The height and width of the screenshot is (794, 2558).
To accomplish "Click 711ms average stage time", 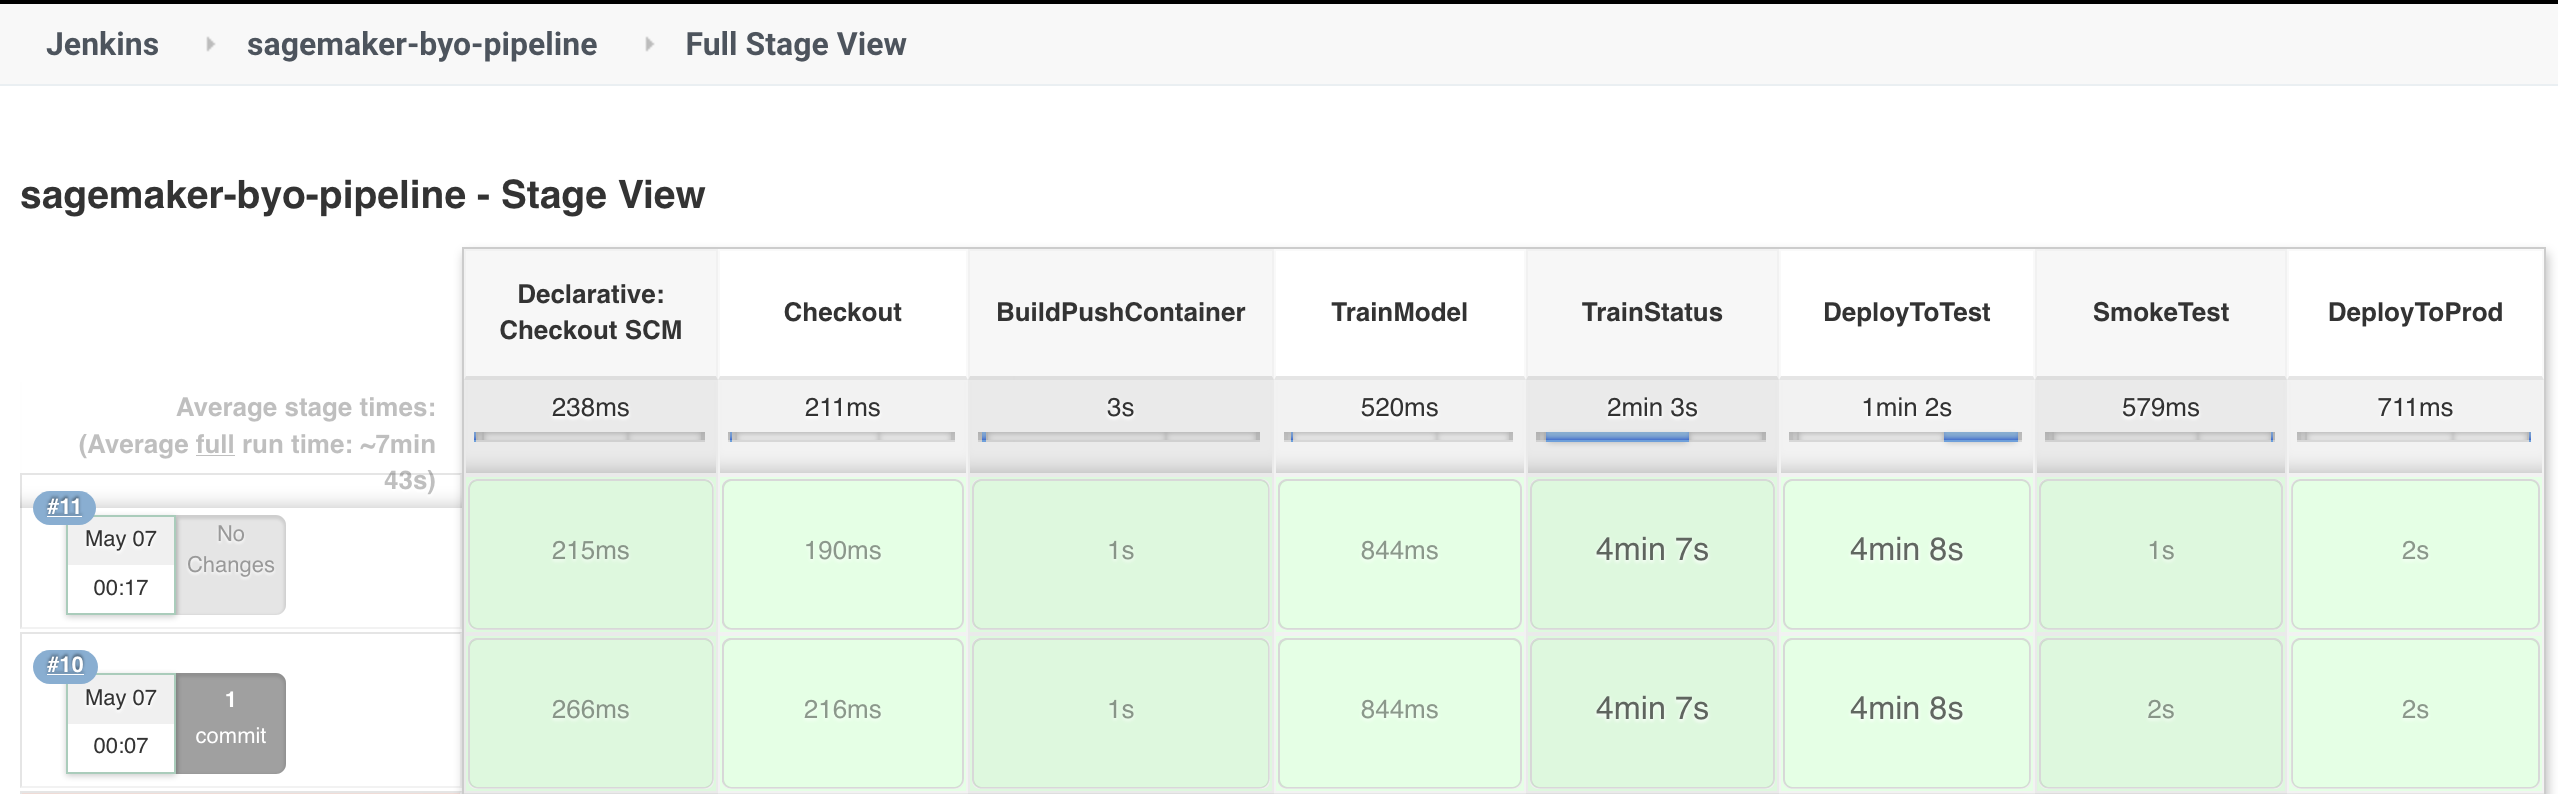I will 2415,407.
